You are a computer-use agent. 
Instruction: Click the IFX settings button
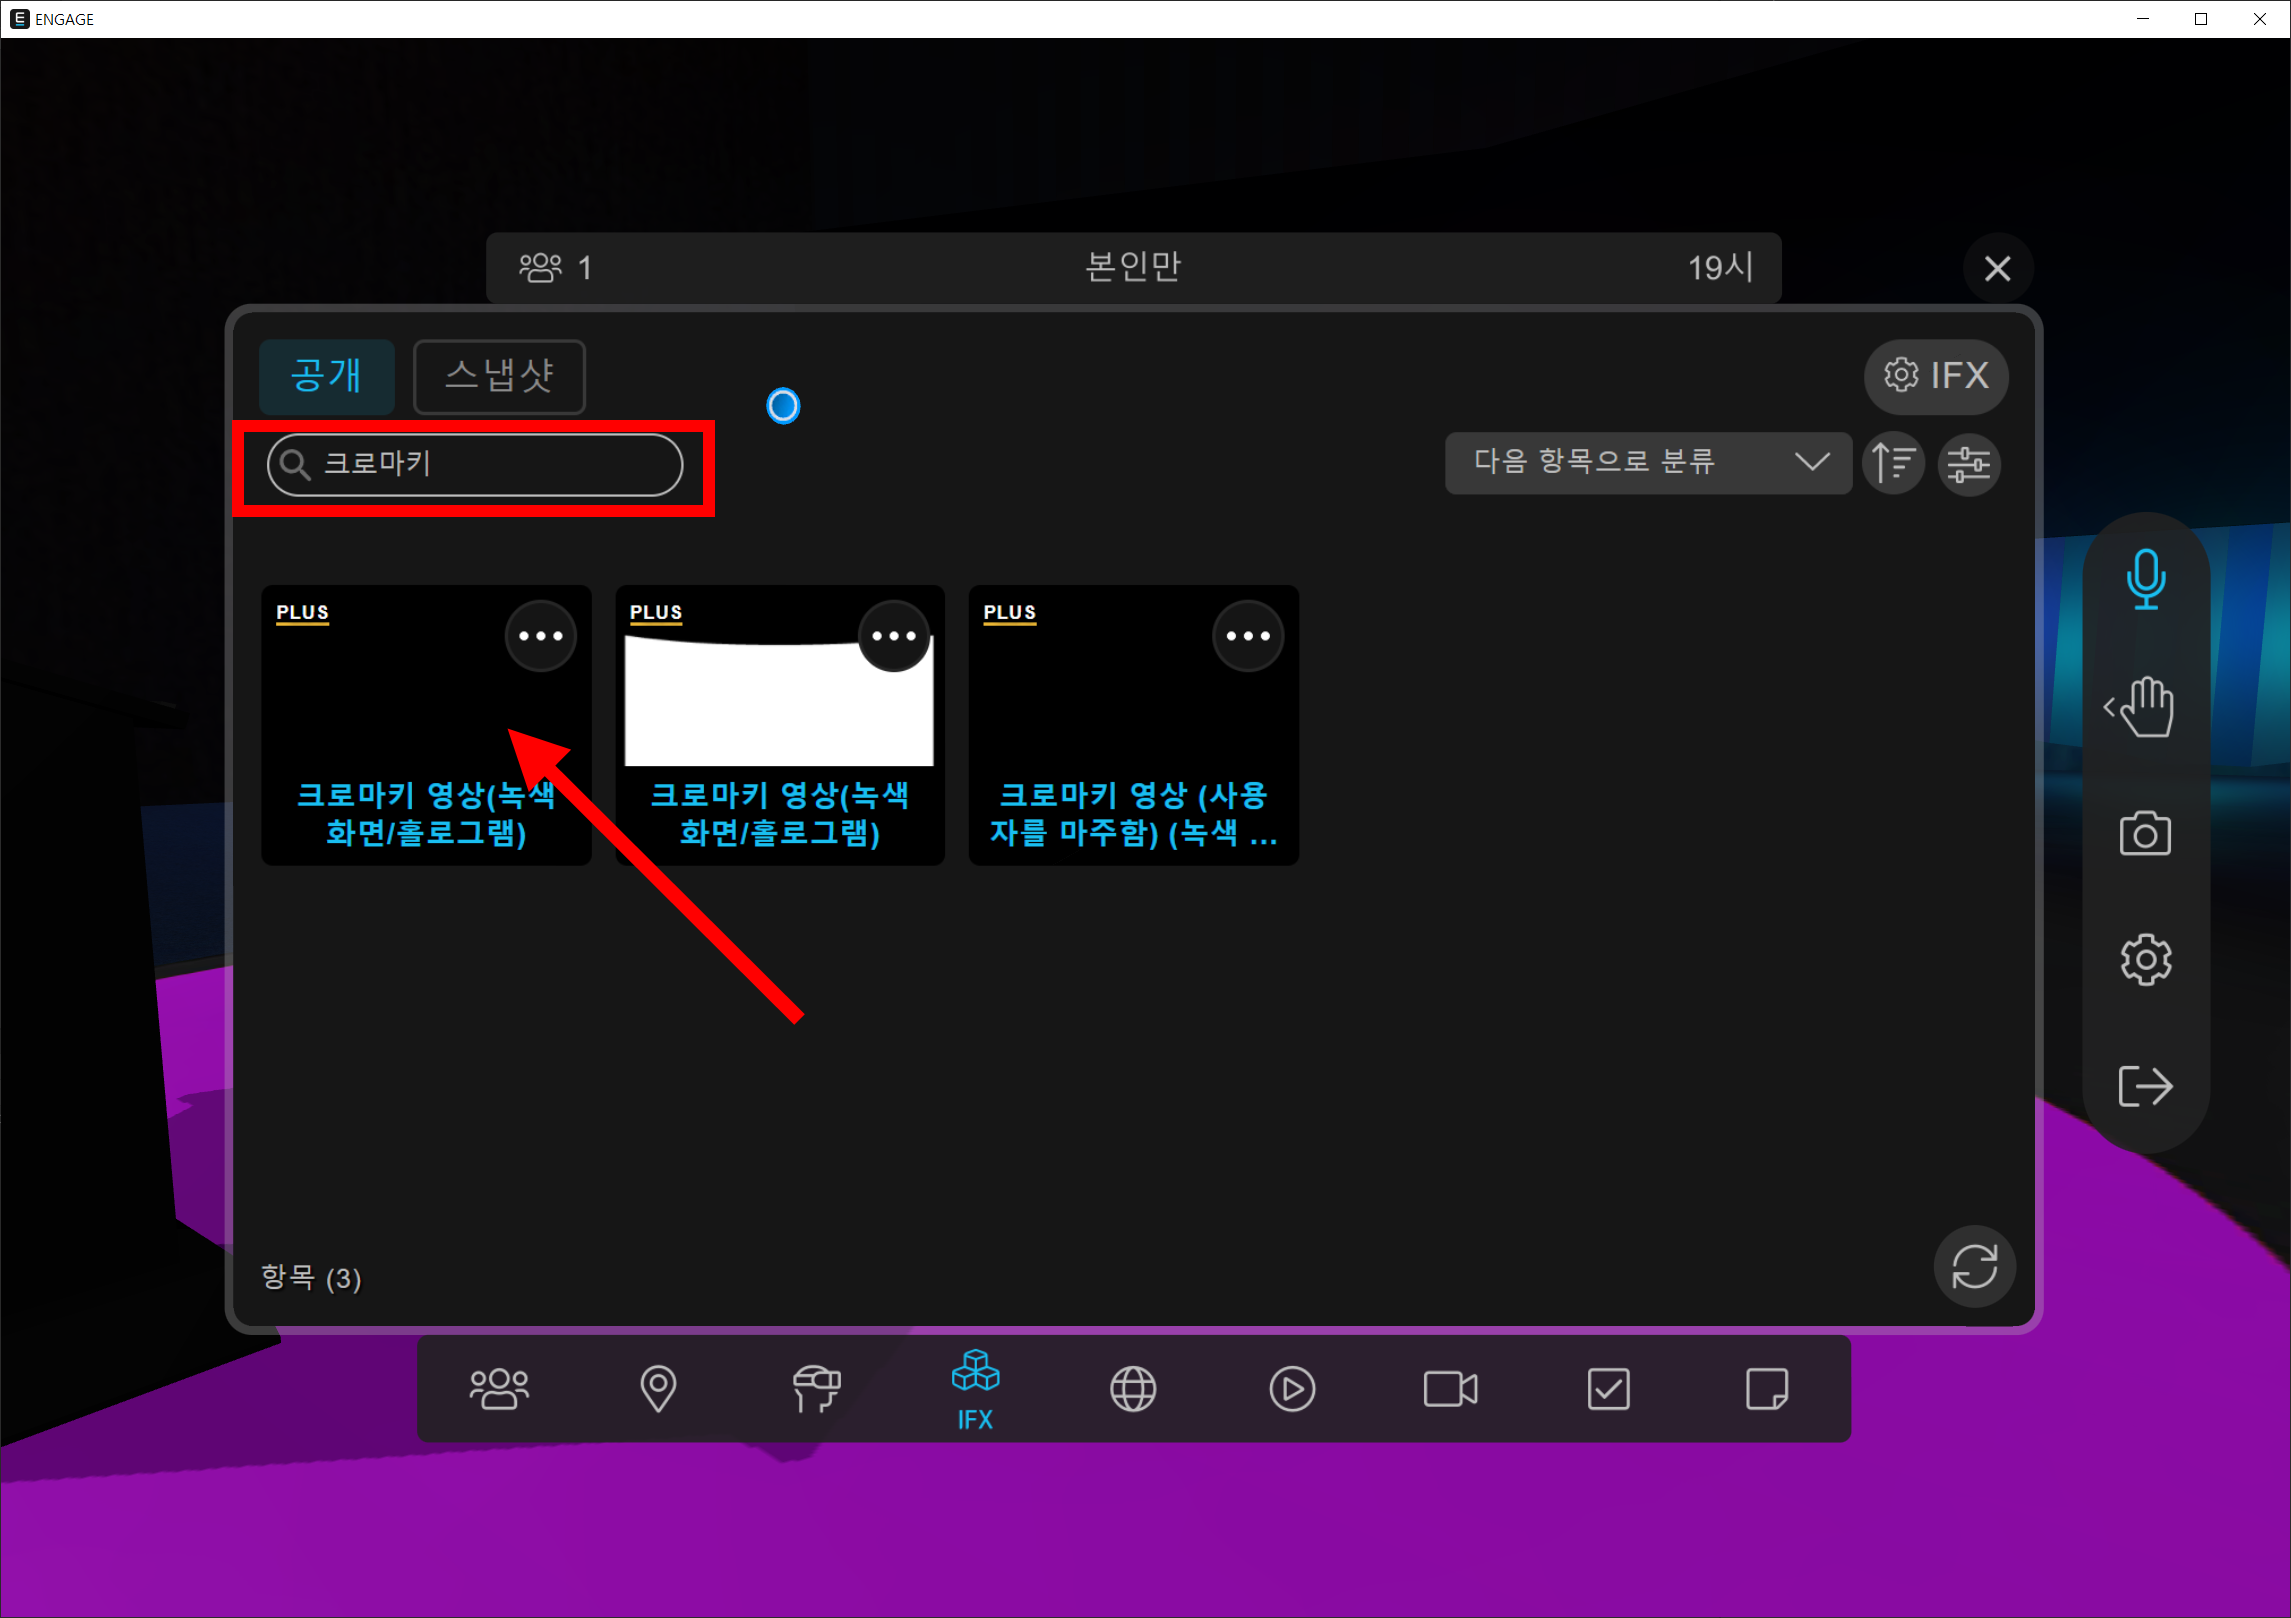point(1936,376)
